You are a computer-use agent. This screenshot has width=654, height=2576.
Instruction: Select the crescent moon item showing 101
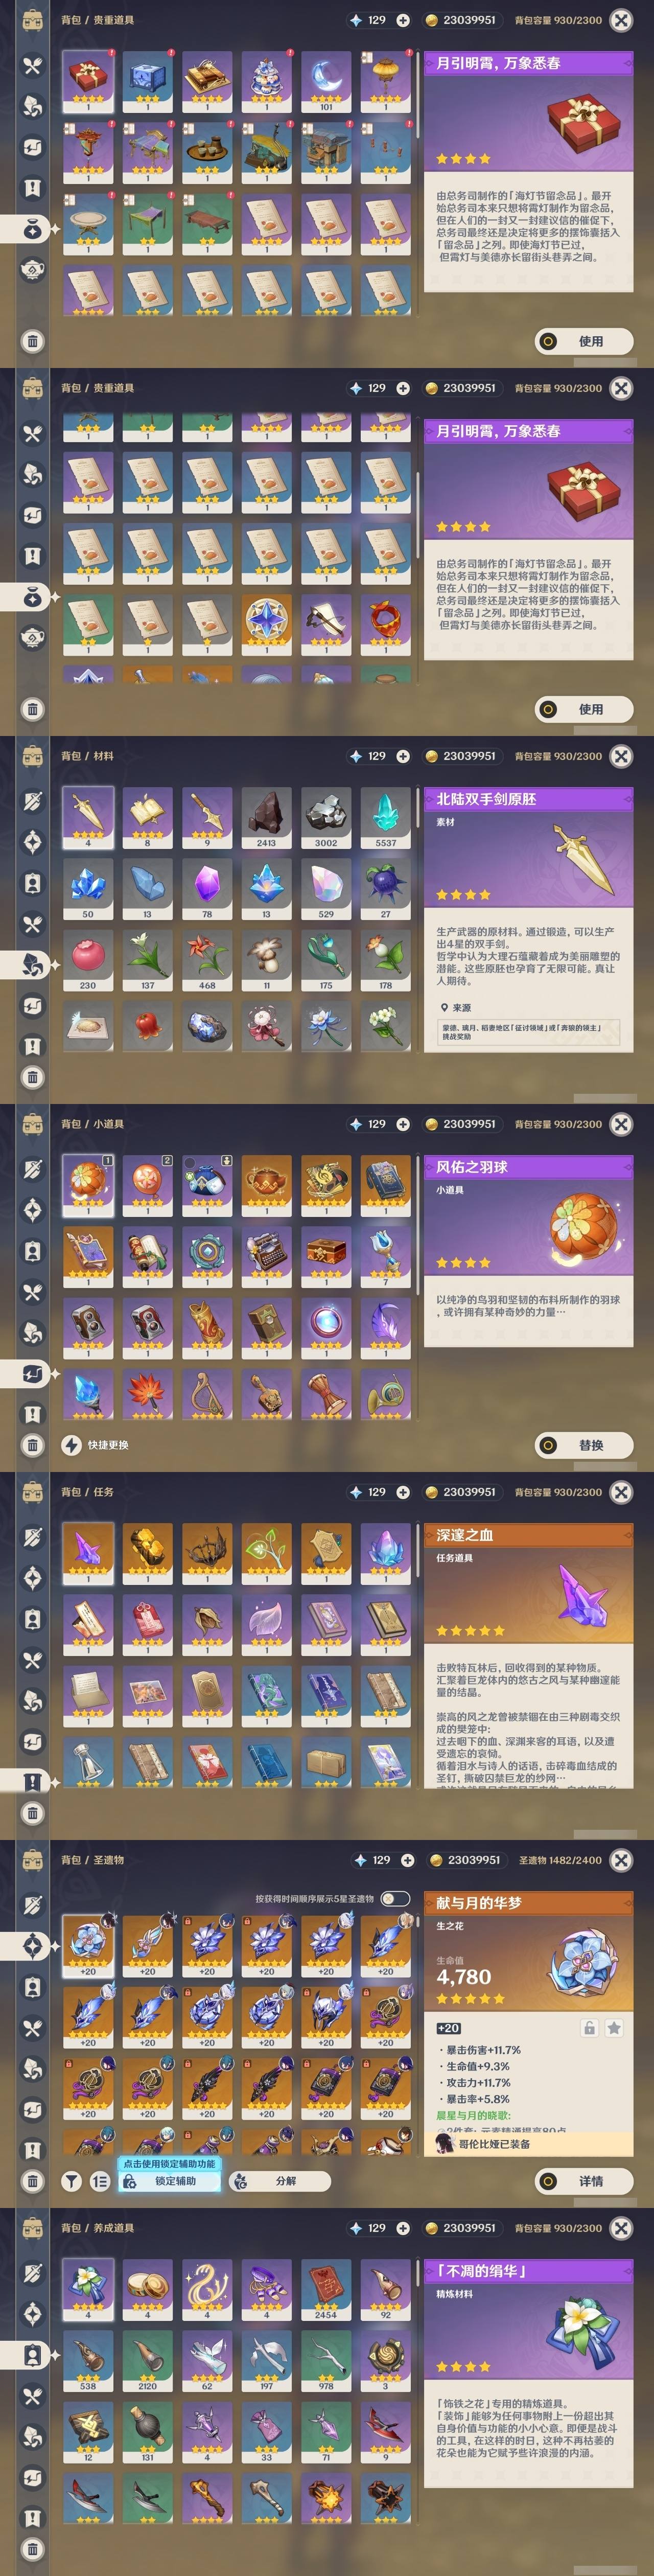coord(326,81)
